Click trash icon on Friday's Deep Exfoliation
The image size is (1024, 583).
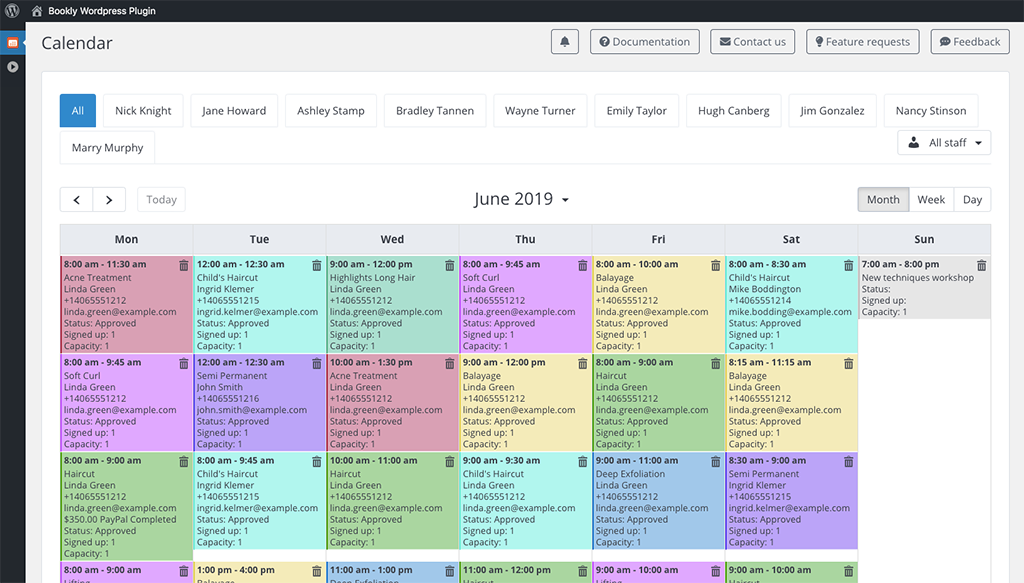point(715,461)
